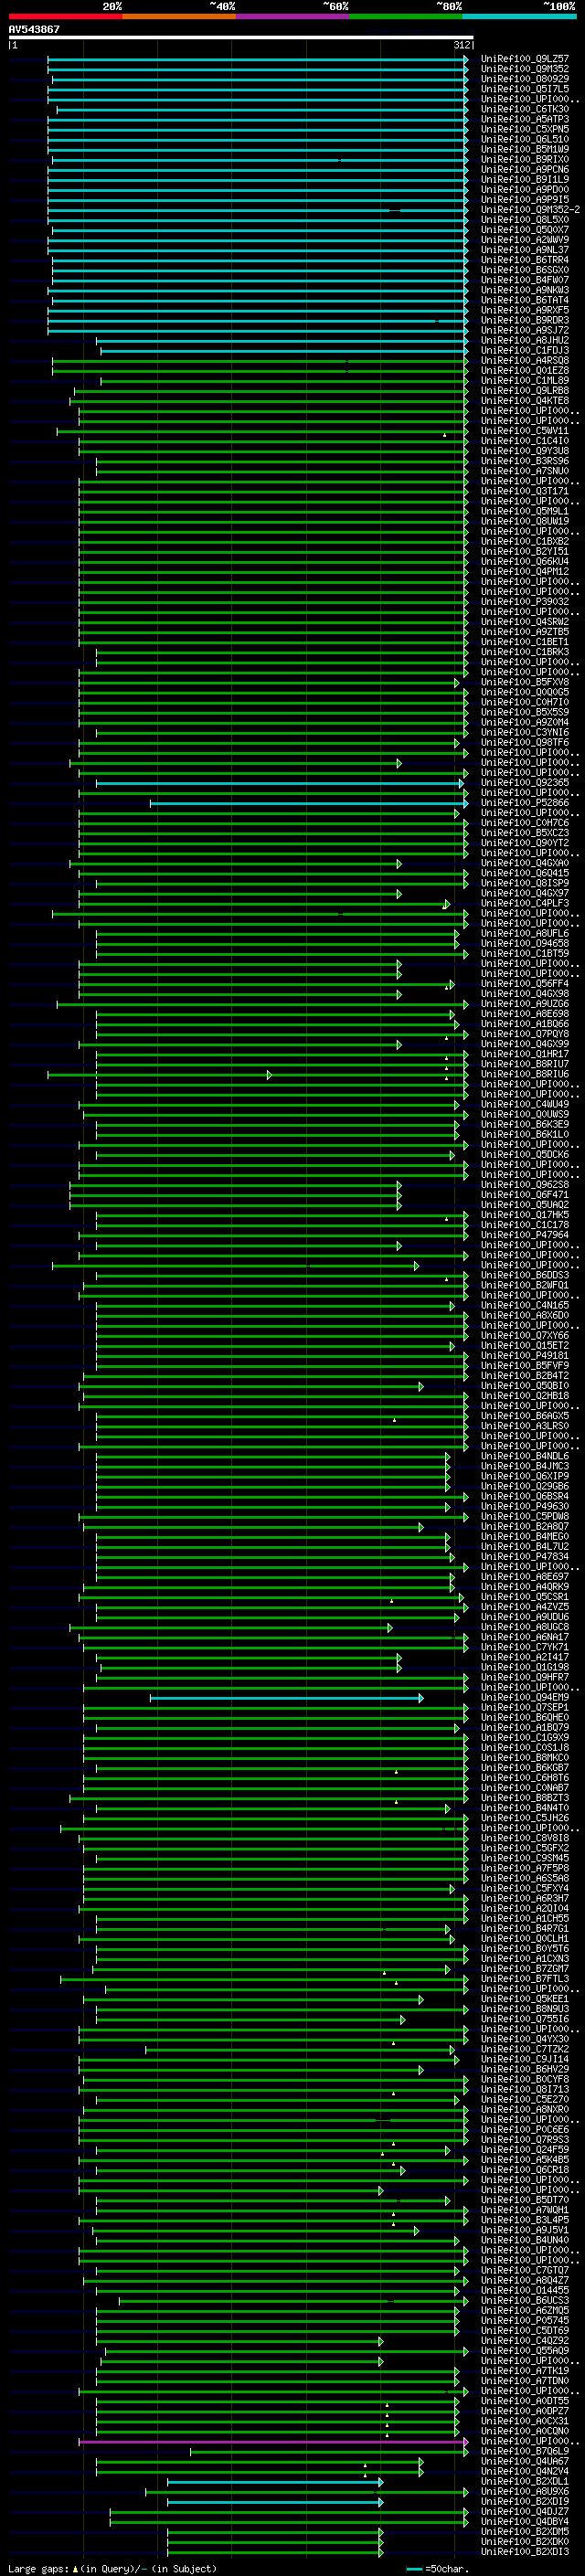The image size is (585, 2576).
Task: Open hit UniRef100_P47964
Action: (525, 1235)
